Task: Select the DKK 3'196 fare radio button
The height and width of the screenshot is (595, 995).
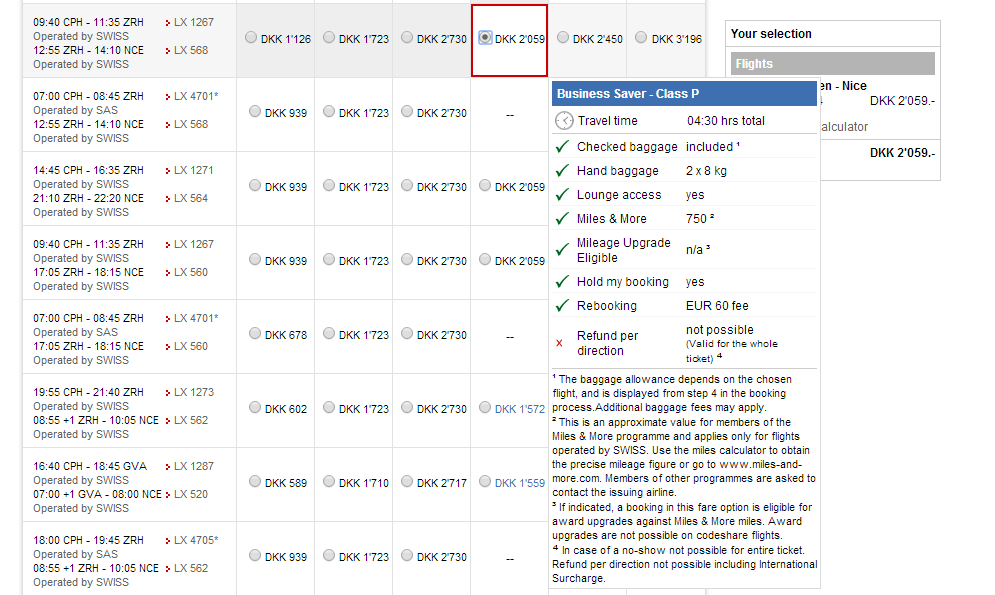Action: coord(641,38)
